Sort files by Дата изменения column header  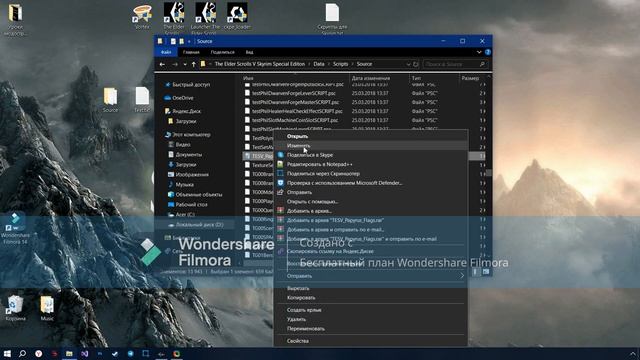click(371, 78)
